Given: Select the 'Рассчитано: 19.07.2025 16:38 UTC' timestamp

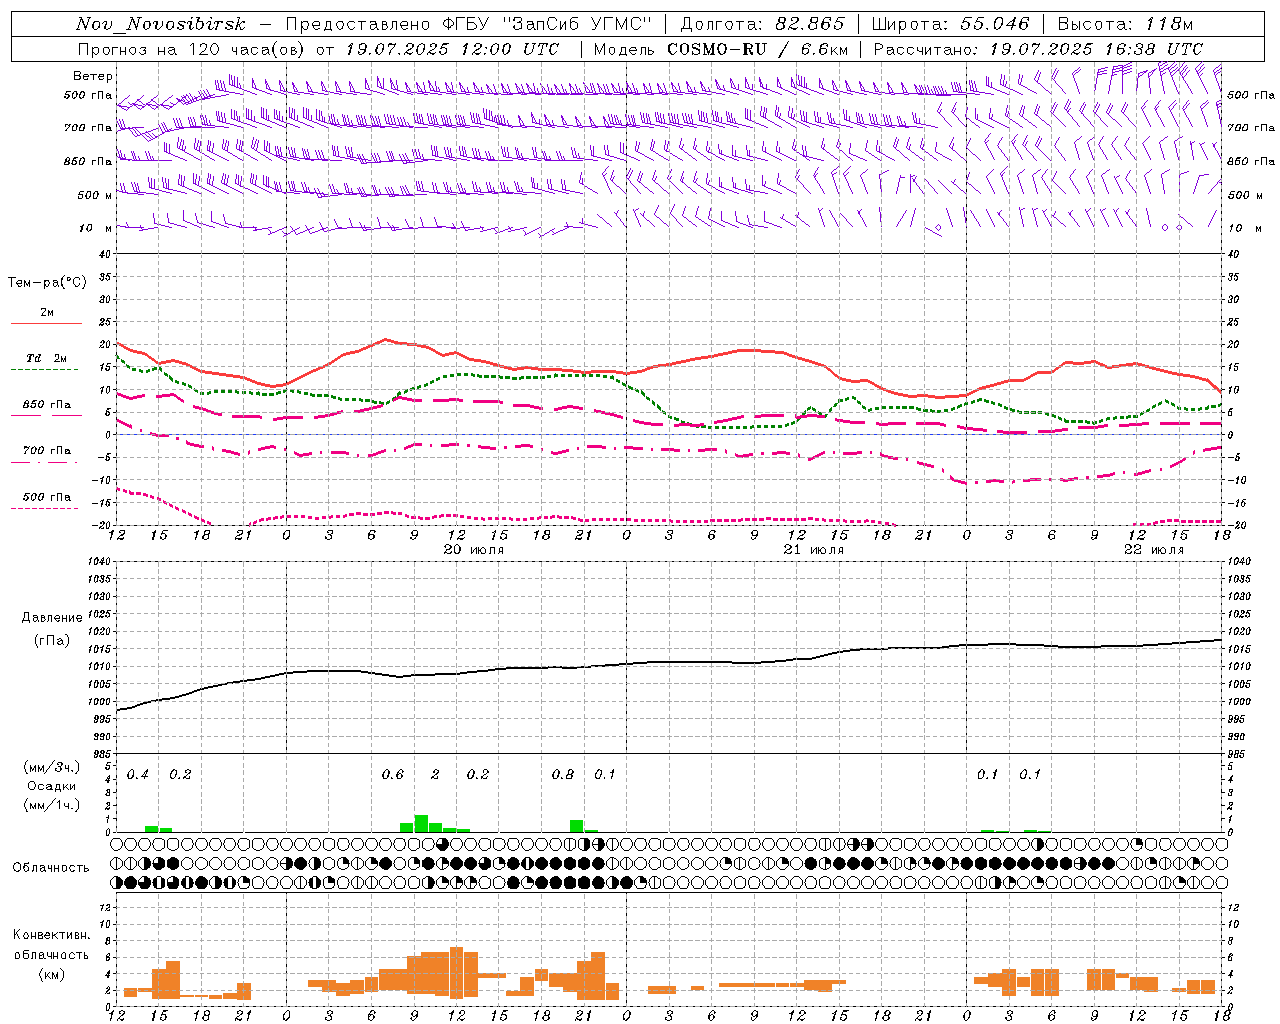Looking at the screenshot, I should coord(1038,49).
